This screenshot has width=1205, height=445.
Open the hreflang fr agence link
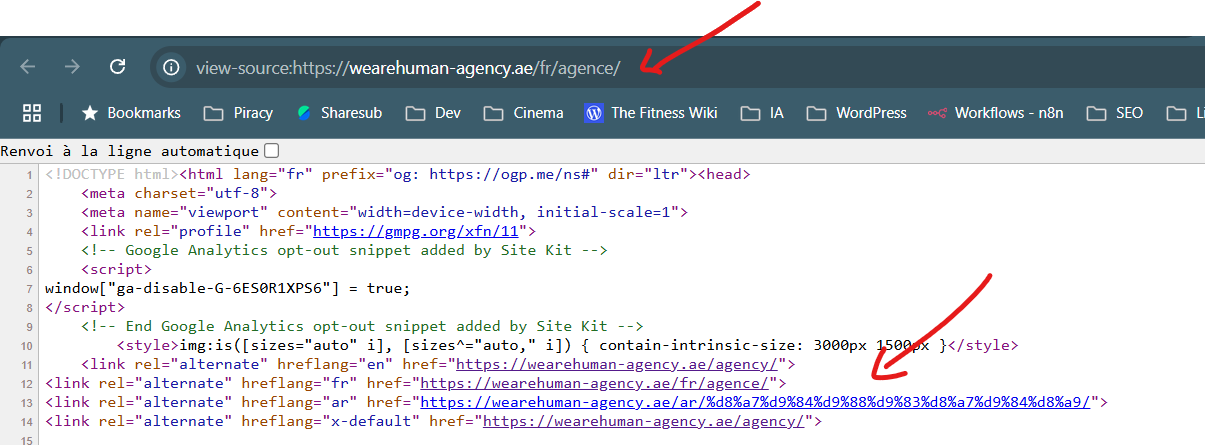[x=594, y=383]
